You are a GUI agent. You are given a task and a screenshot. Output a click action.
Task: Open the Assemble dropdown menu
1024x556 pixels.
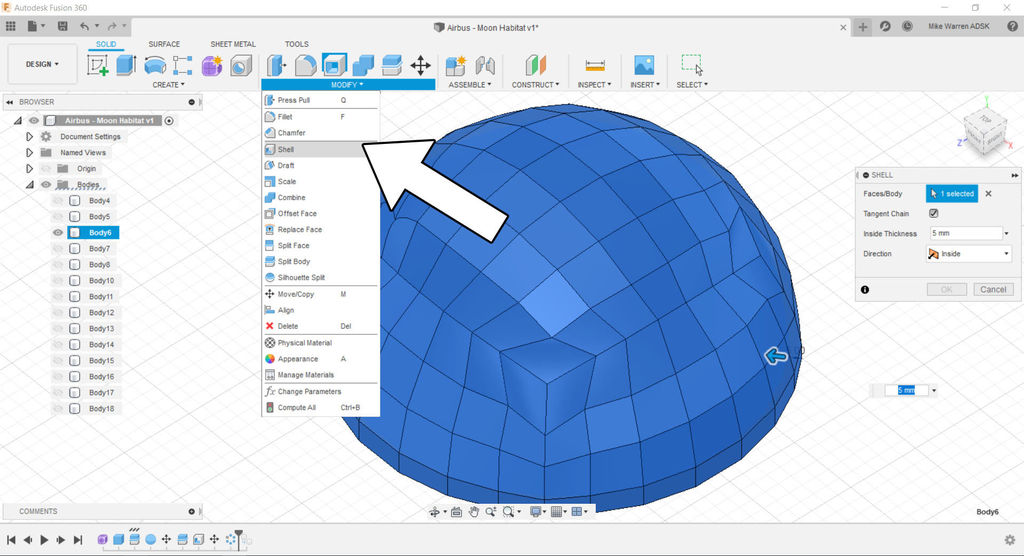tap(470, 85)
